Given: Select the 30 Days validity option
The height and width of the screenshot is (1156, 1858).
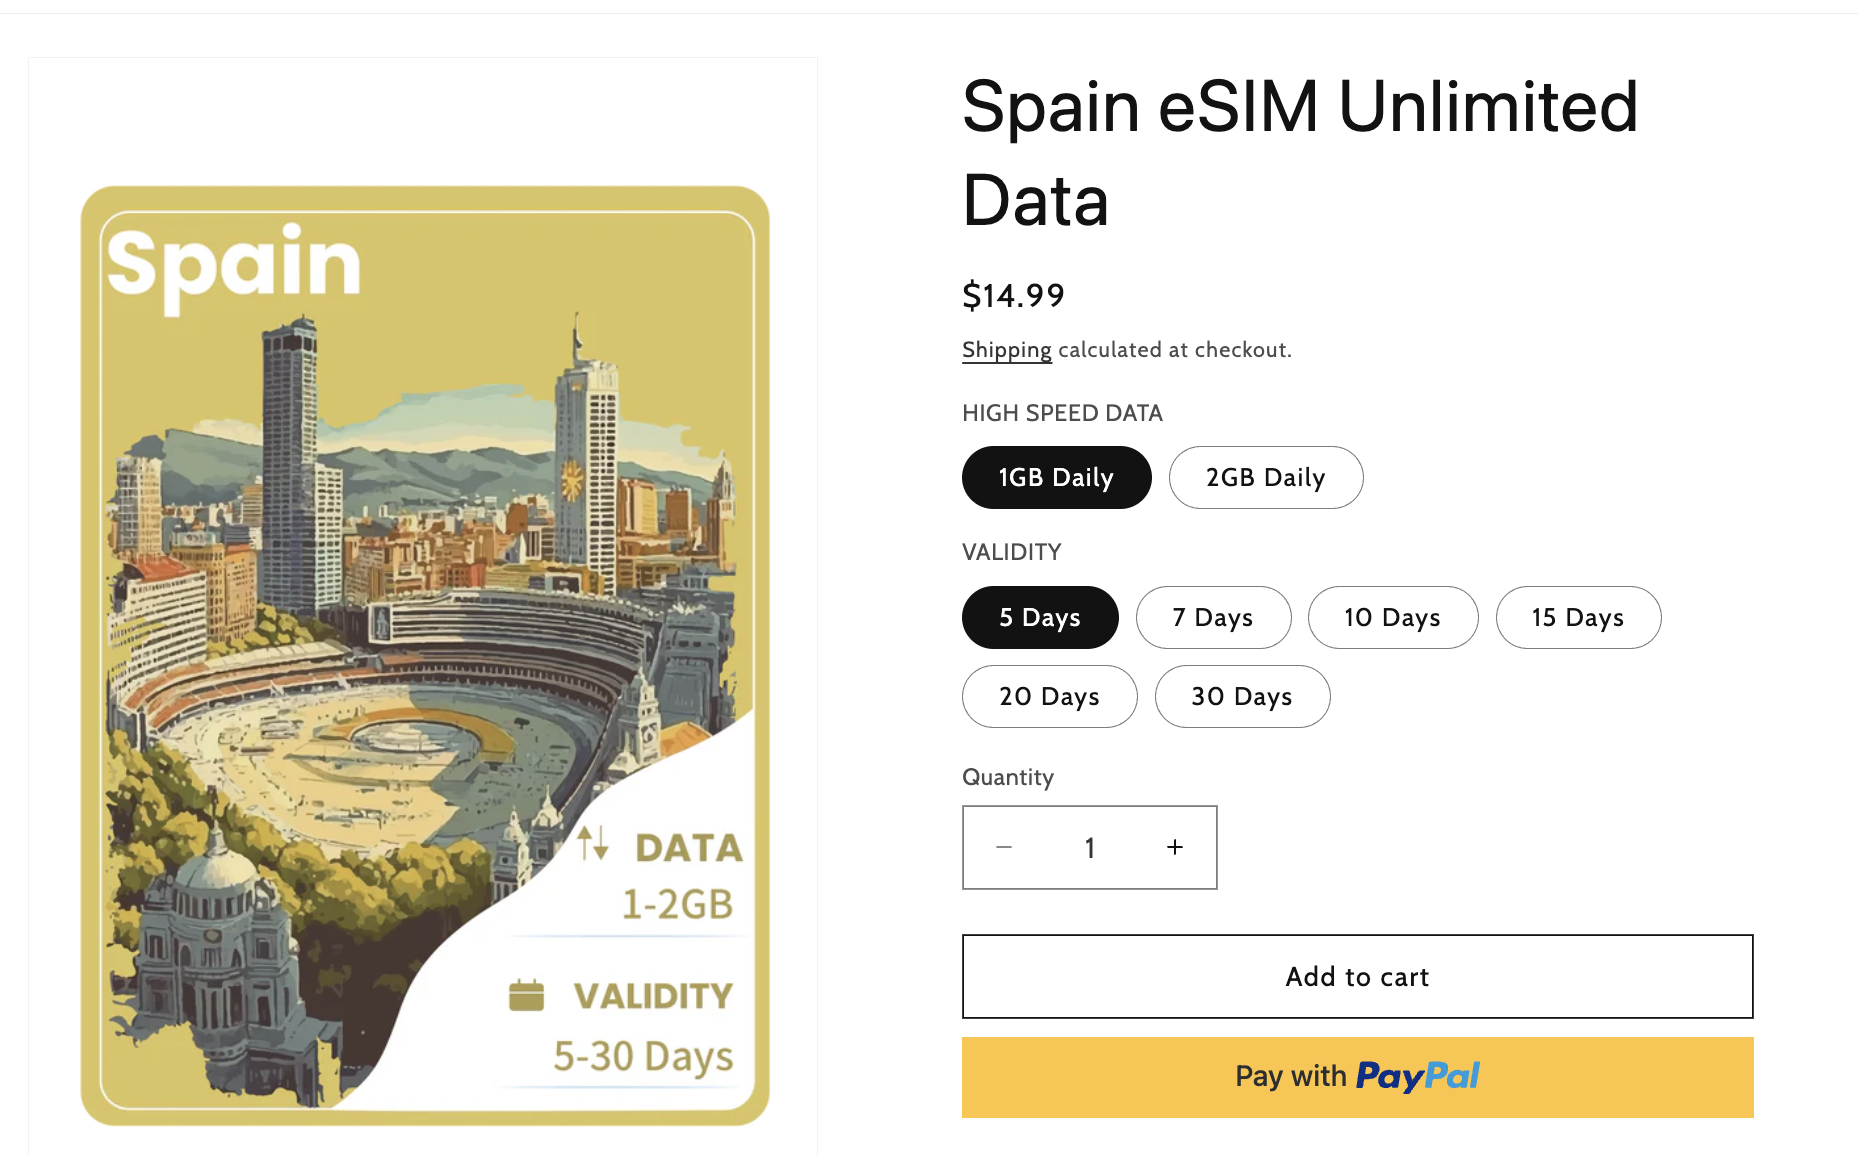Looking at the screenshot, I should point(1241,697).
